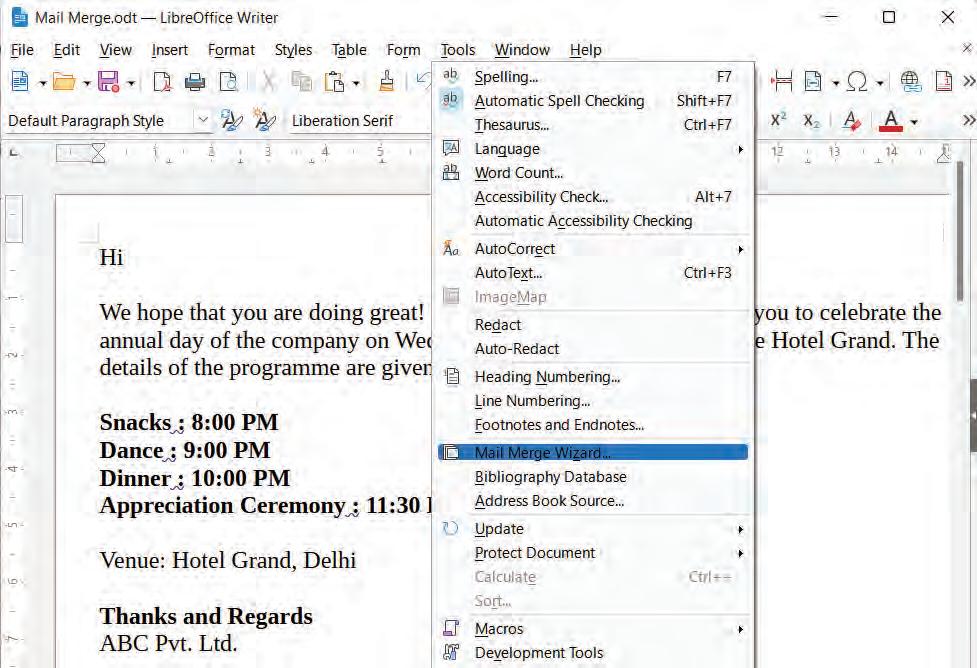The image size is (977, 668).
Task: Click the vertical scrollbar thumb
Action: coord(961,232)
